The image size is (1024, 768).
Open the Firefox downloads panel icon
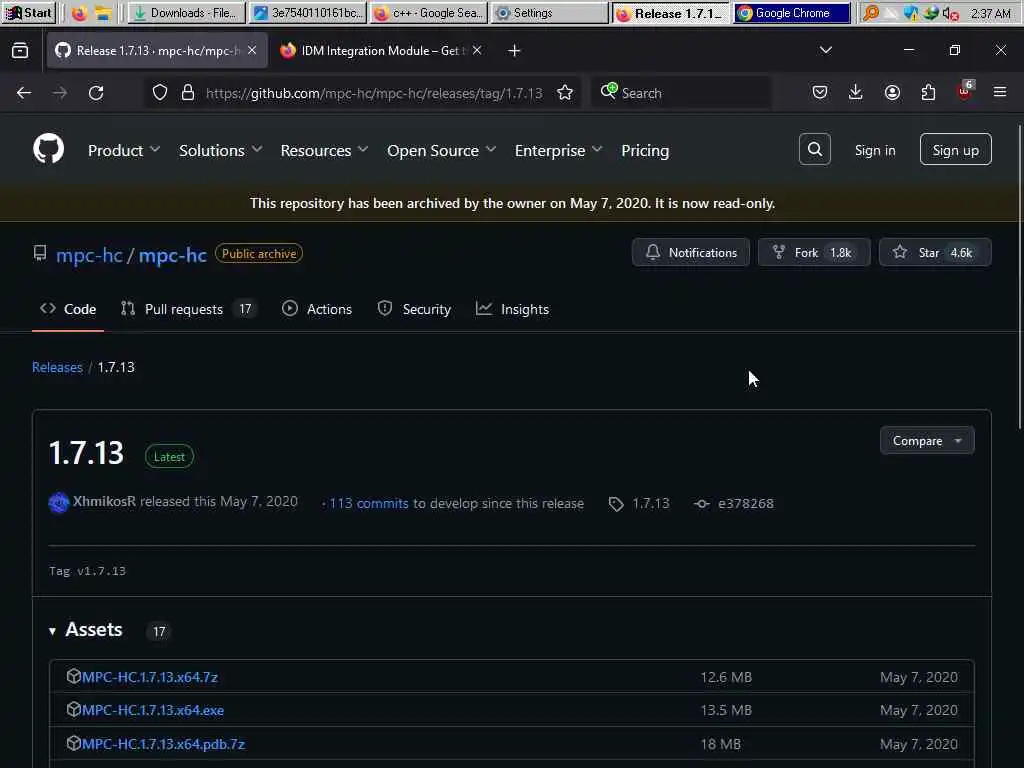coord(856,92)
